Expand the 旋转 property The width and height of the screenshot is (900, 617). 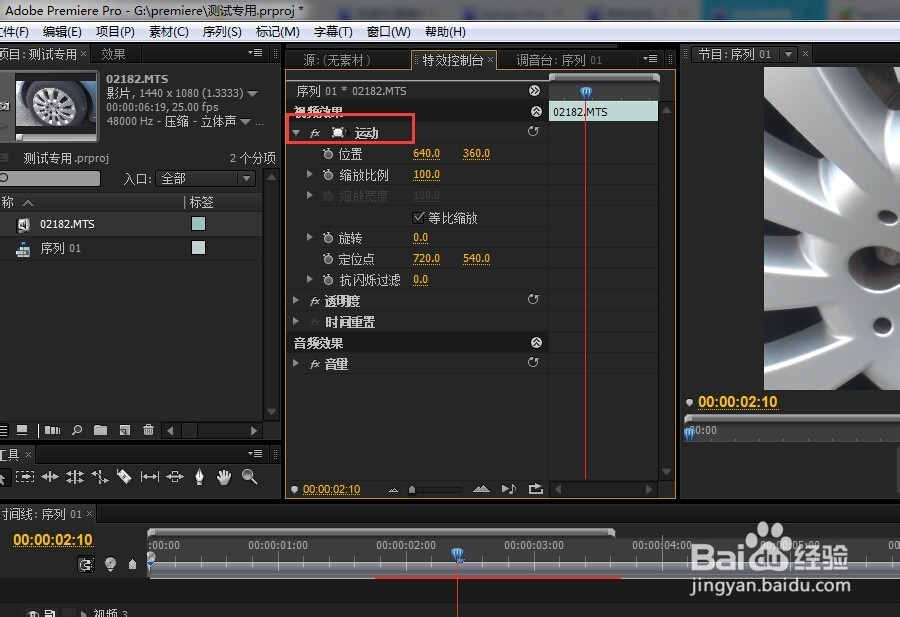pos(310,237)
